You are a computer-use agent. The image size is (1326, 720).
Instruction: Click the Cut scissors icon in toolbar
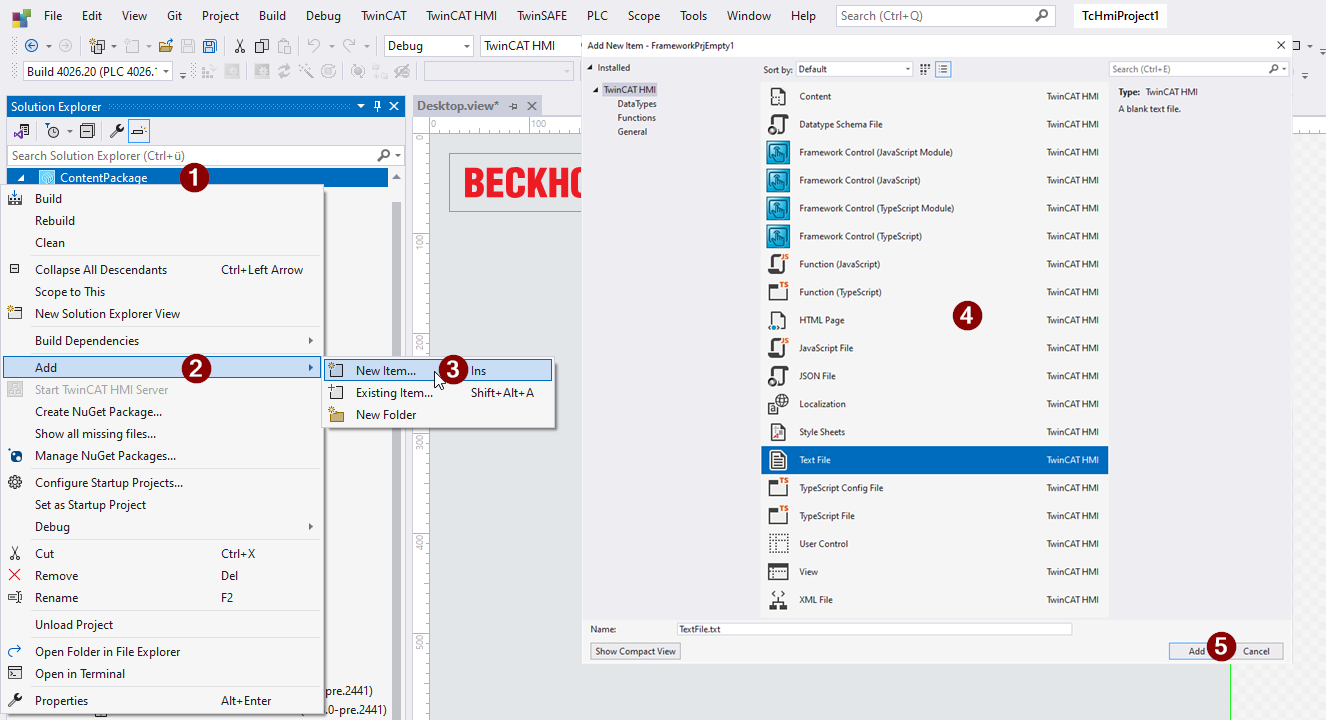pos(240,46)
